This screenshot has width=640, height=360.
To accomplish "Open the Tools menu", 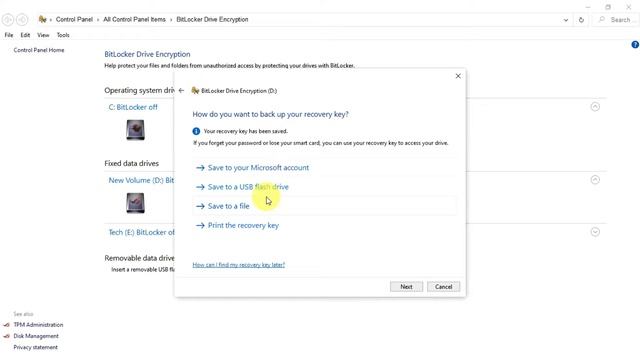I will [x=63, y=35].
